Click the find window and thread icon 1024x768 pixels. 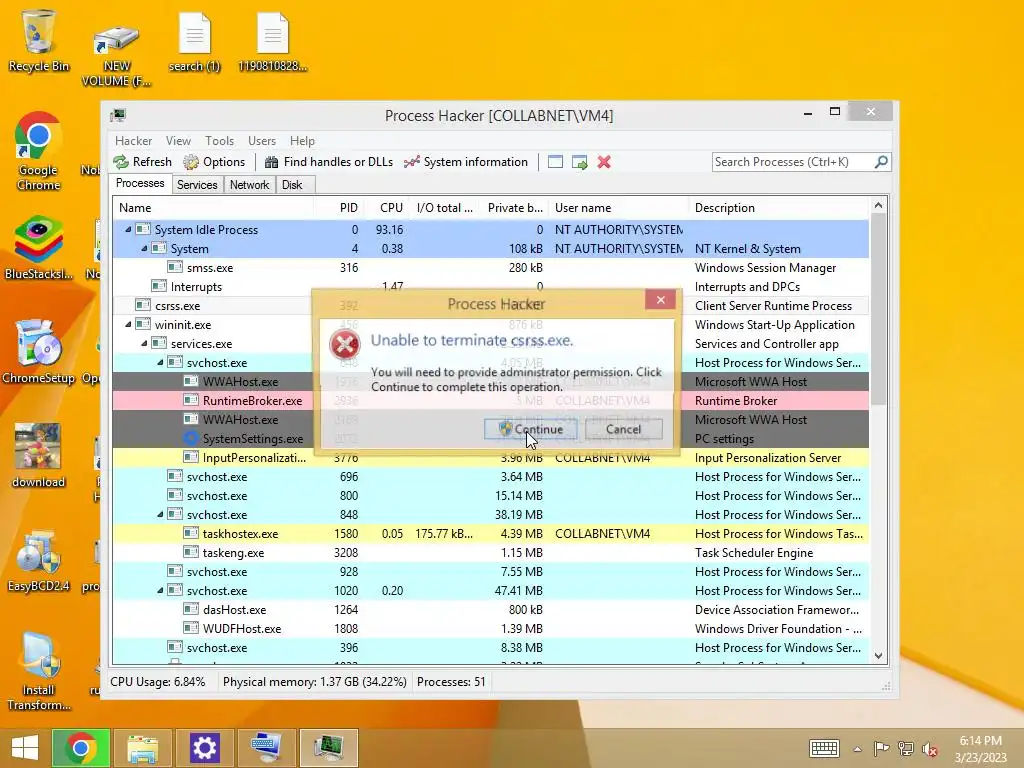pyautogui.click(x=579, y=162)
